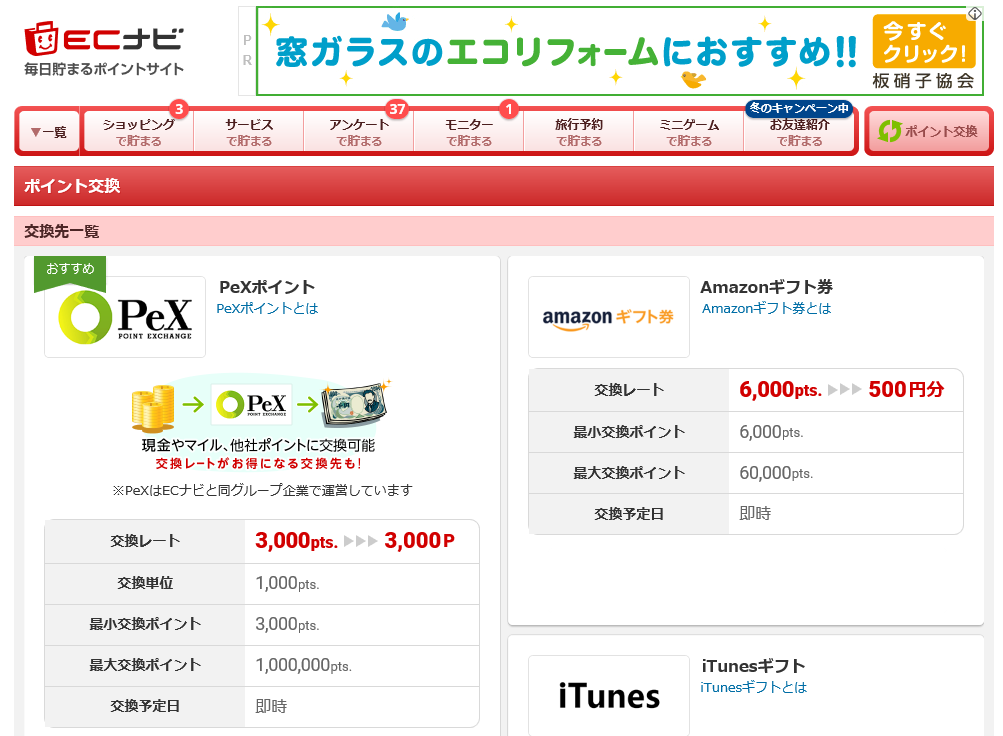Viewport: 1003px width, 736px height.
Task: Open the ショッピングで貯まる menu
Action: coord(139,132)
